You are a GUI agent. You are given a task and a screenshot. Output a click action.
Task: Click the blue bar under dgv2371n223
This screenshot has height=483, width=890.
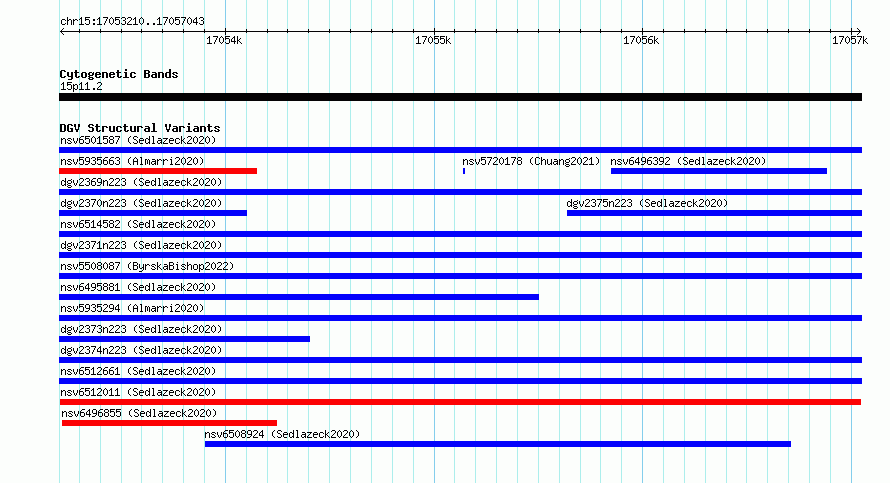tap(460, 255)
